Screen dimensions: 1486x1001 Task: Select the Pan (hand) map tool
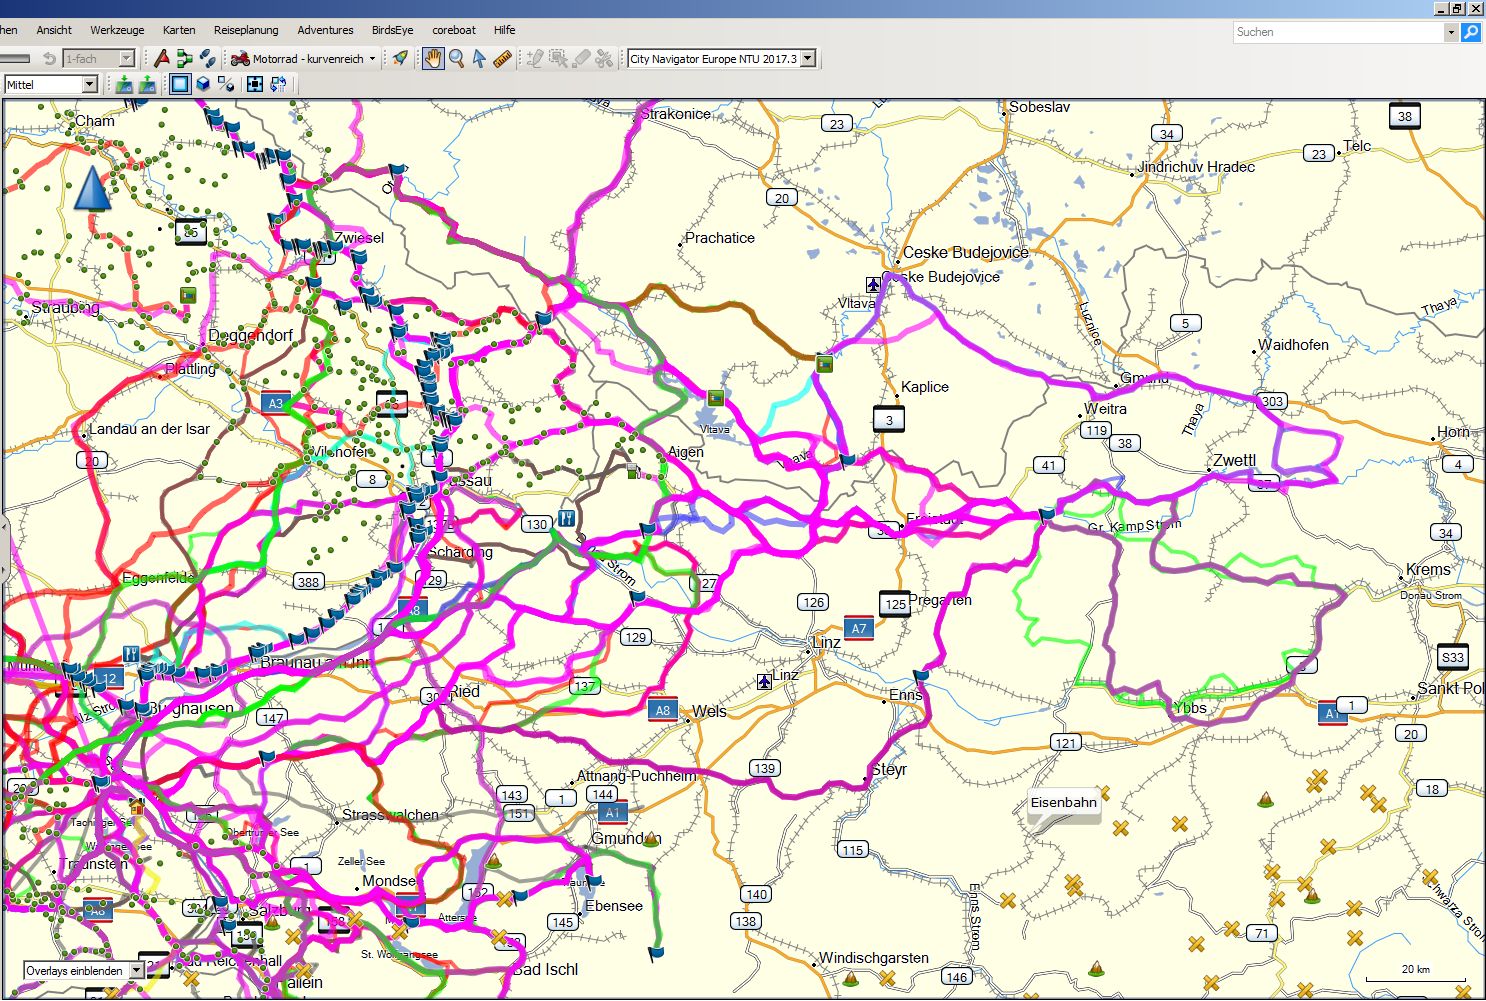[x=433, y=59]
